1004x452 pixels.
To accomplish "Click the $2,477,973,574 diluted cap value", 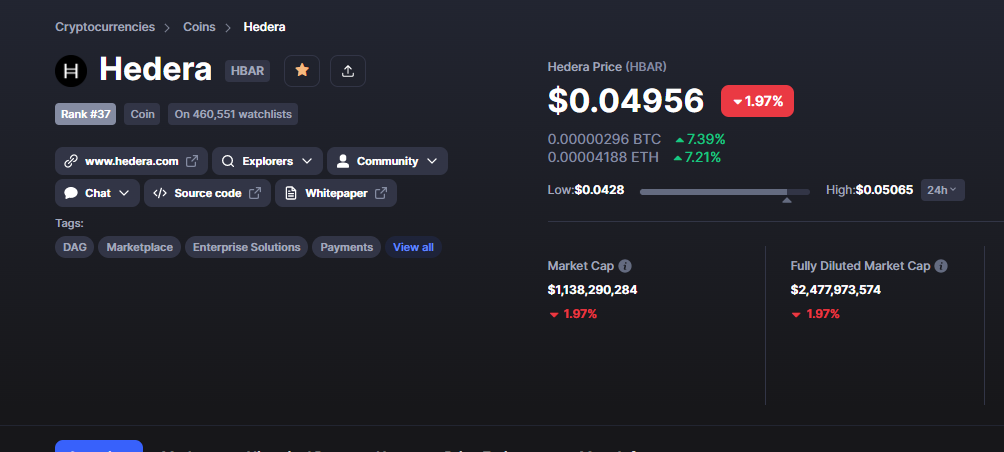I will [836, 290].
